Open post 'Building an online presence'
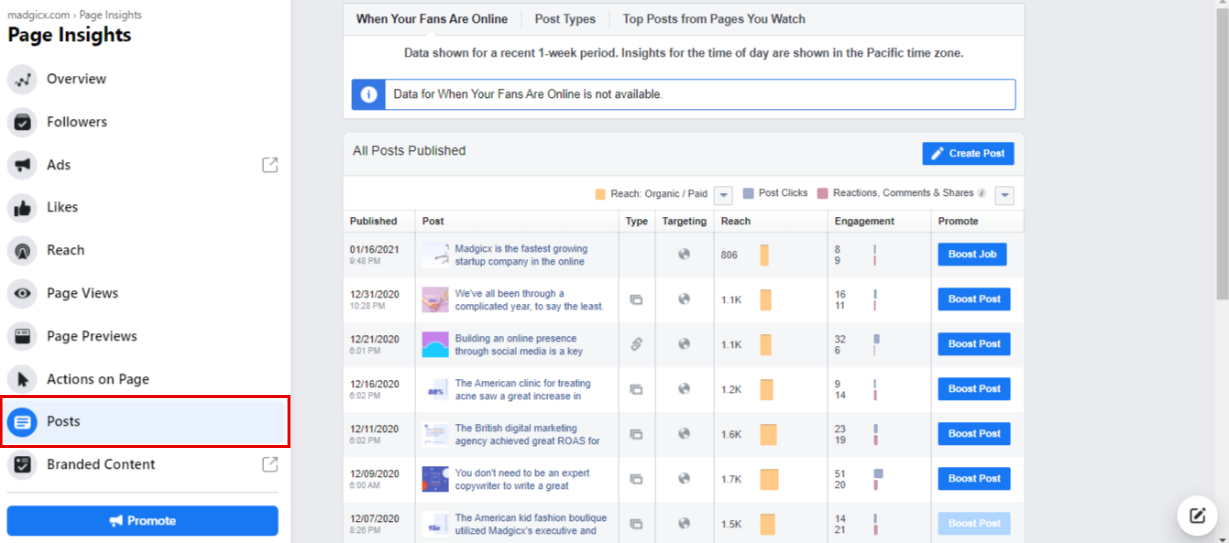The width and height of the screenshot is (1229, 543). pos(519,345)
